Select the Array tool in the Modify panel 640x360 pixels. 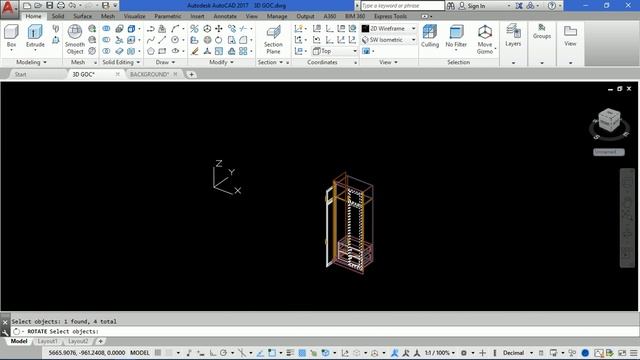(243, 51)
